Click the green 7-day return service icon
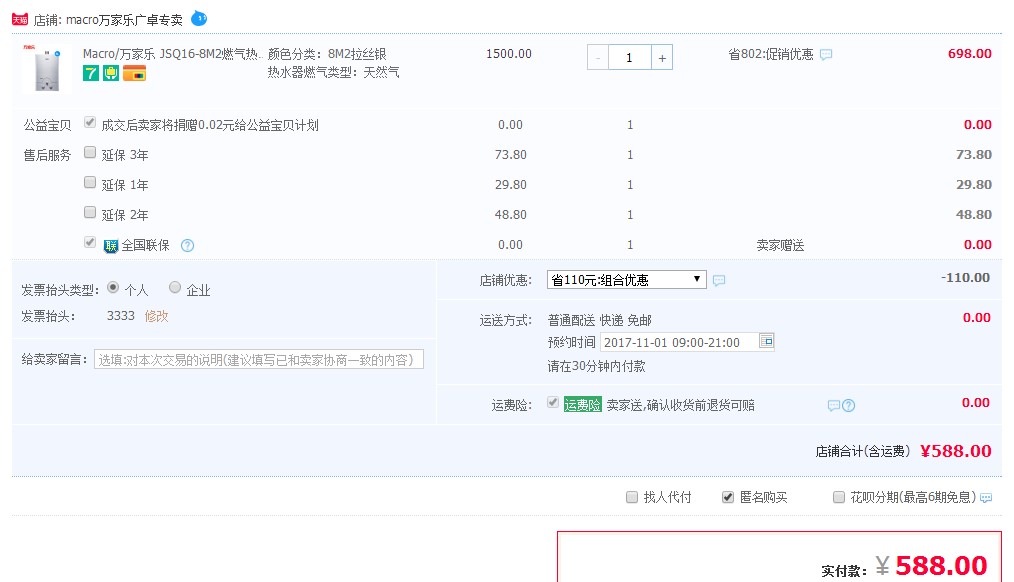The width and height of the screenshot is (1014, 582). tap(93, 73)
